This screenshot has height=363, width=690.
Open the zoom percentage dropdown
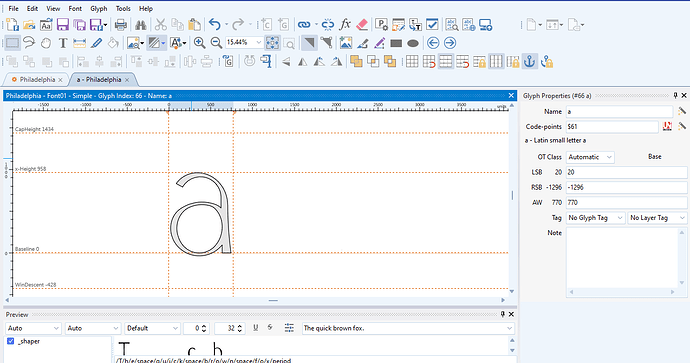[259, 43]
